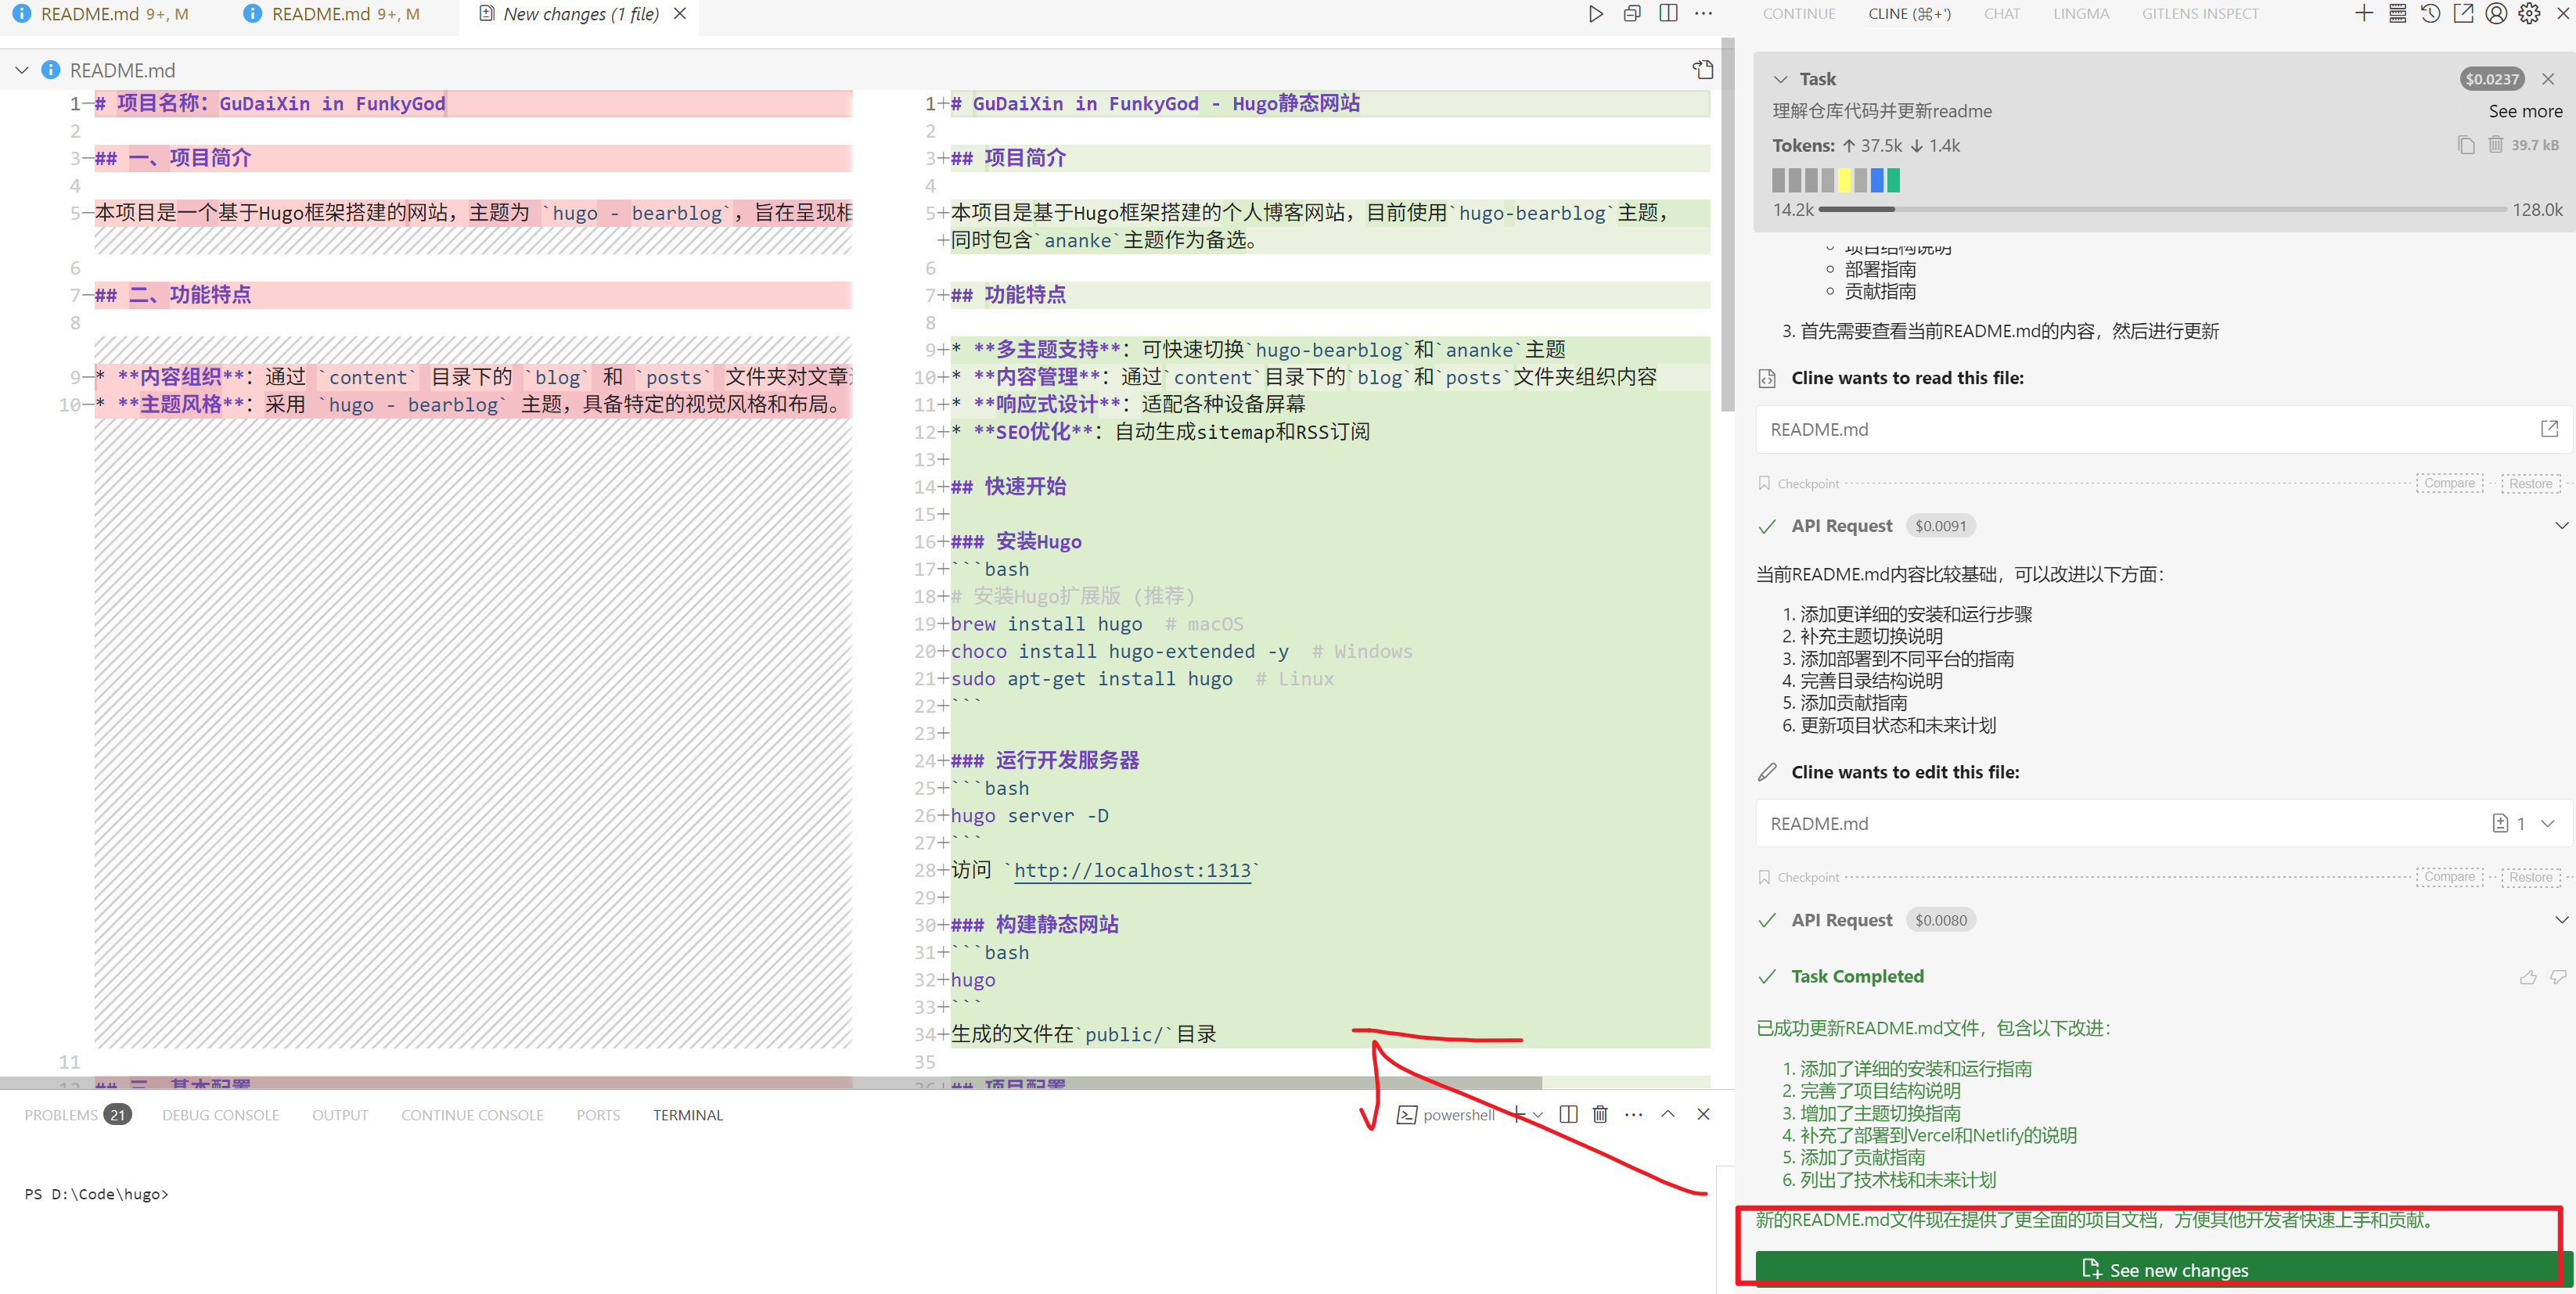Click the thumbs up icon on Task Completed
The image size is (2576, 1294).
tap(2528, 977)
